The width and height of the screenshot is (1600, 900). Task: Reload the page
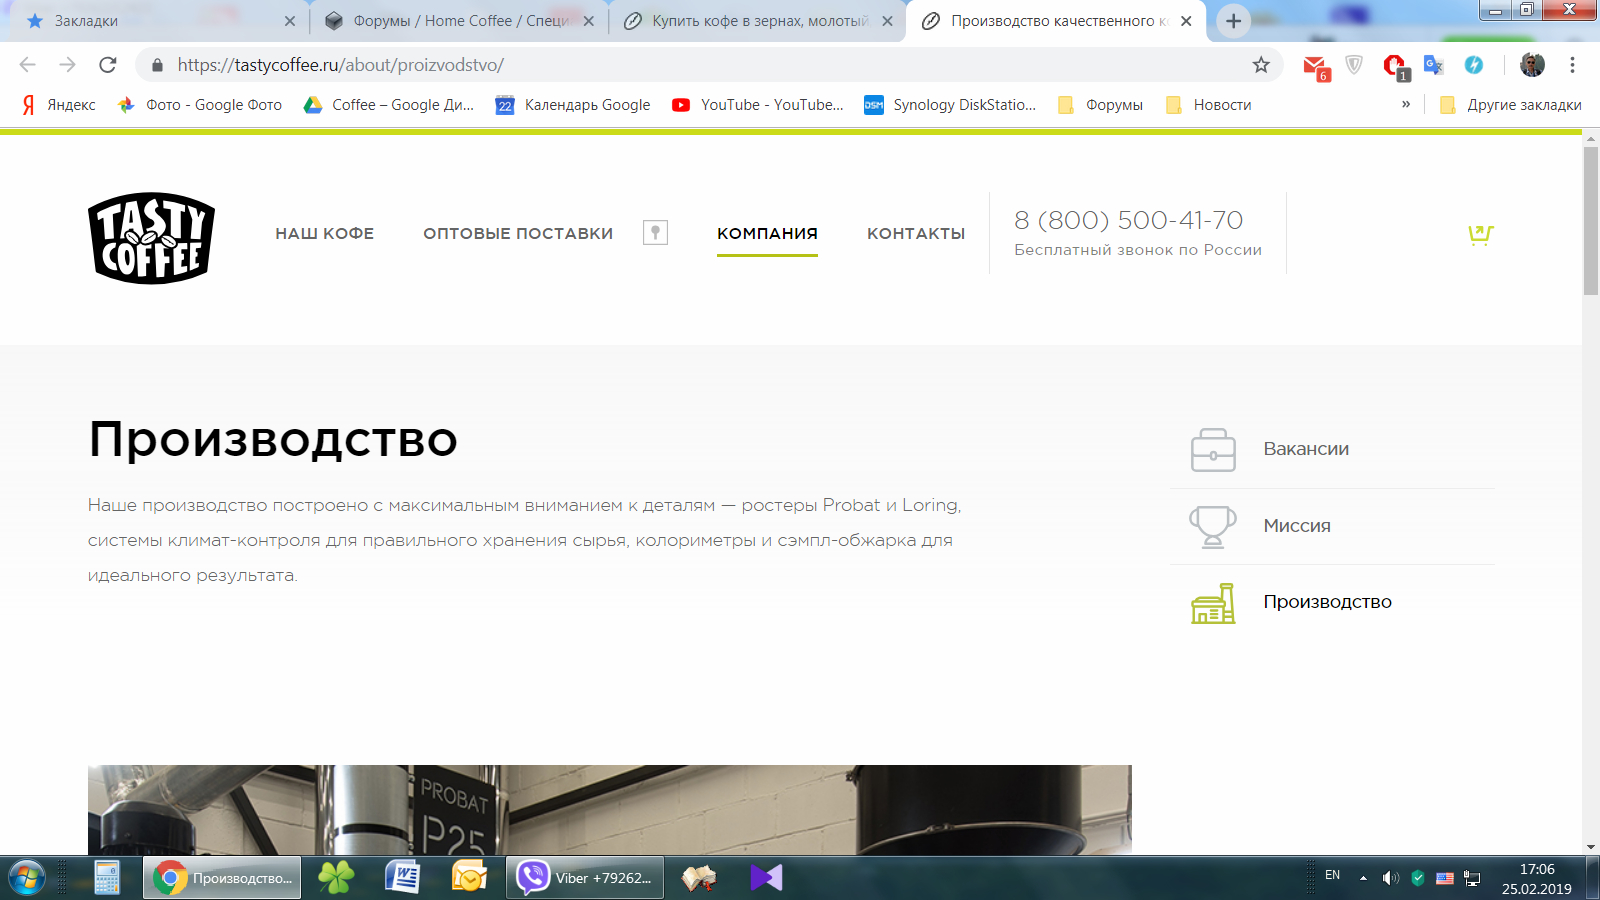(x=108, y=65)
